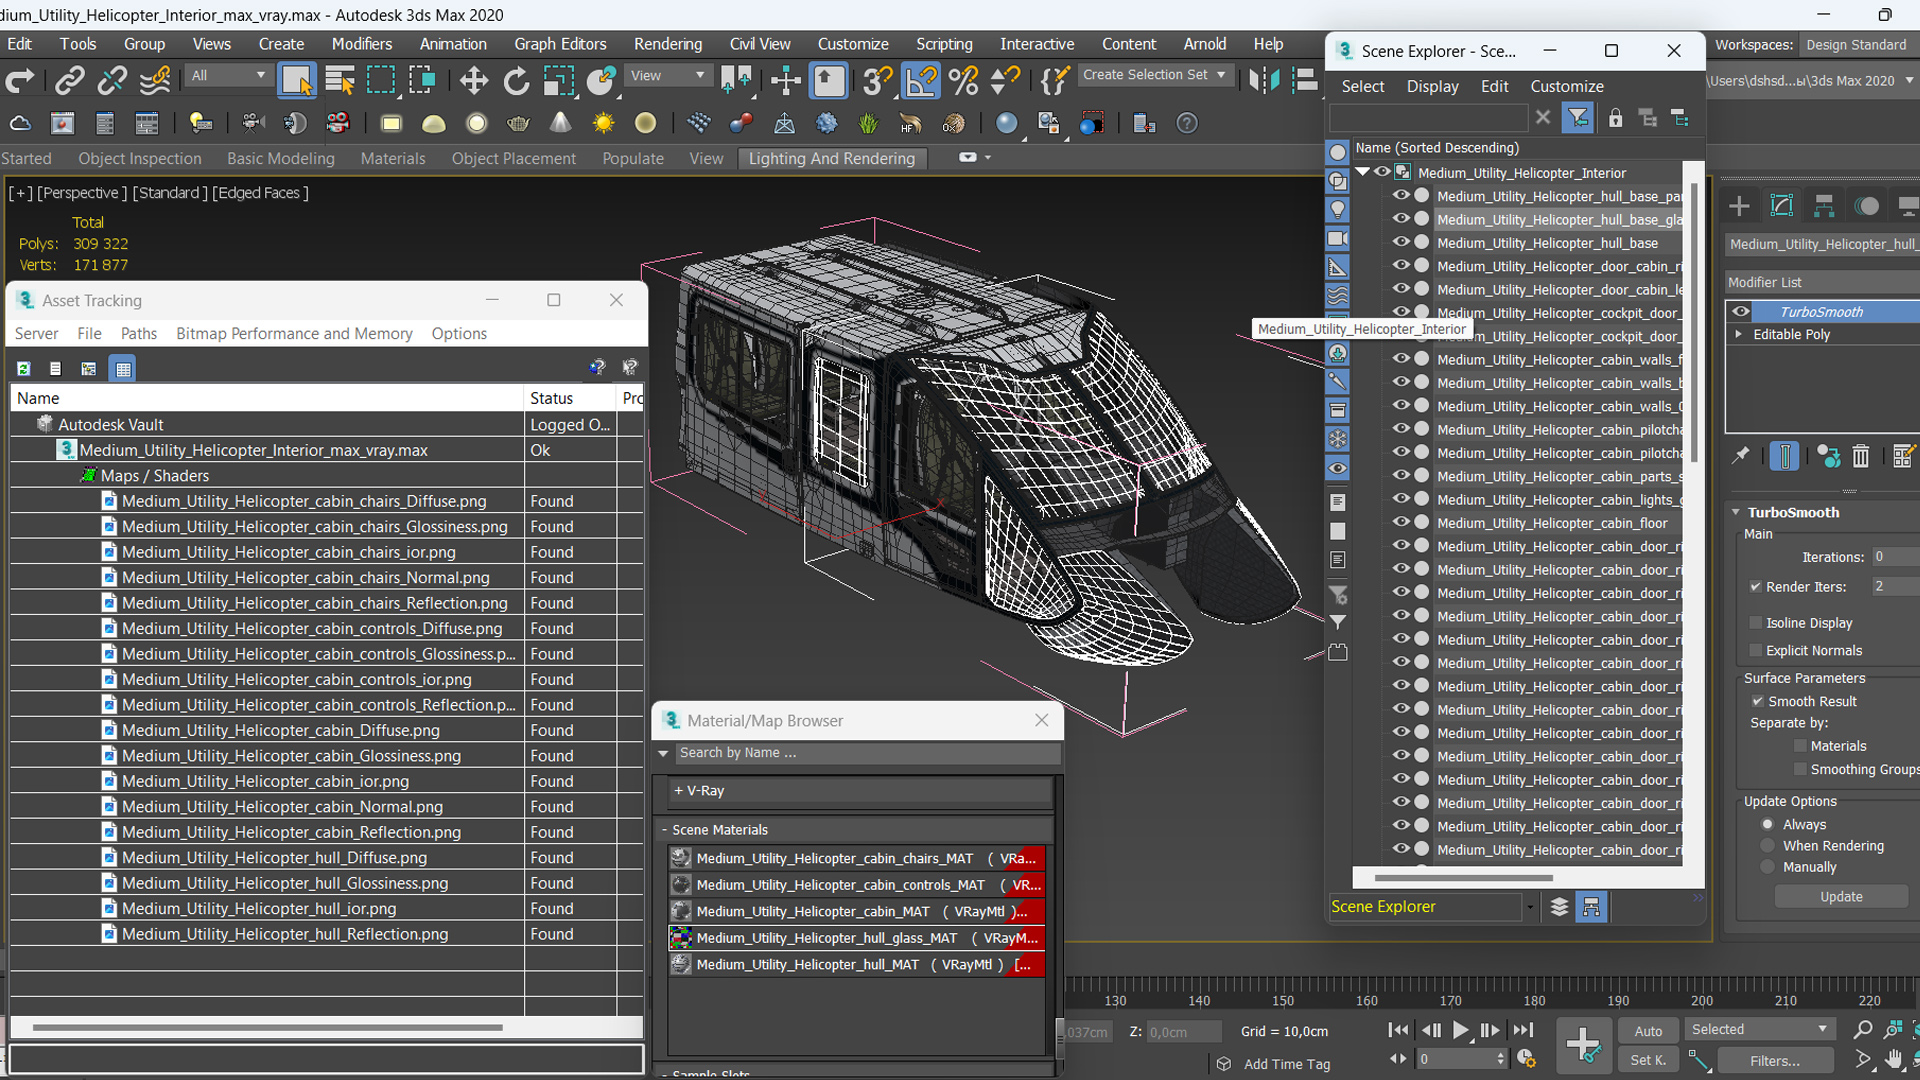This screenshot has height=1080, width=1920.
Task: Click the Refresh icon in Asset Tracking
Action: 23,368
